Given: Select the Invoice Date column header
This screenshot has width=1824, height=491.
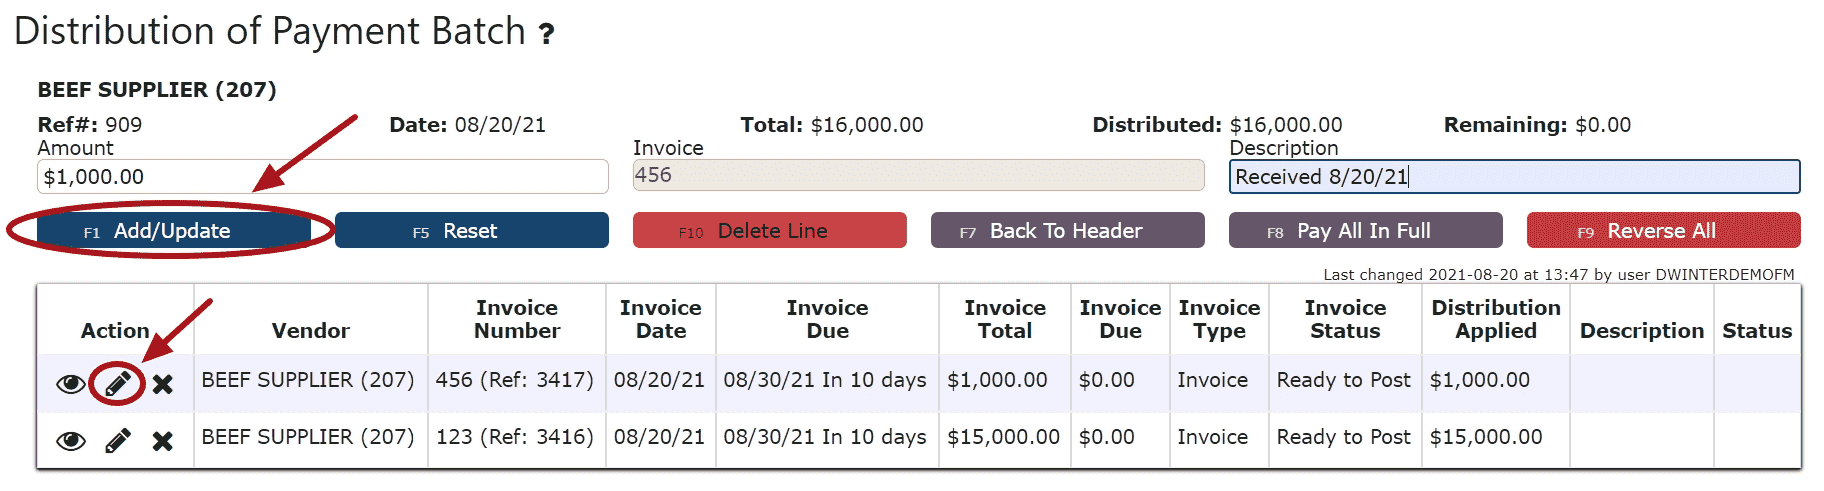Looking at the screenshot, I should tap(661, 319).
